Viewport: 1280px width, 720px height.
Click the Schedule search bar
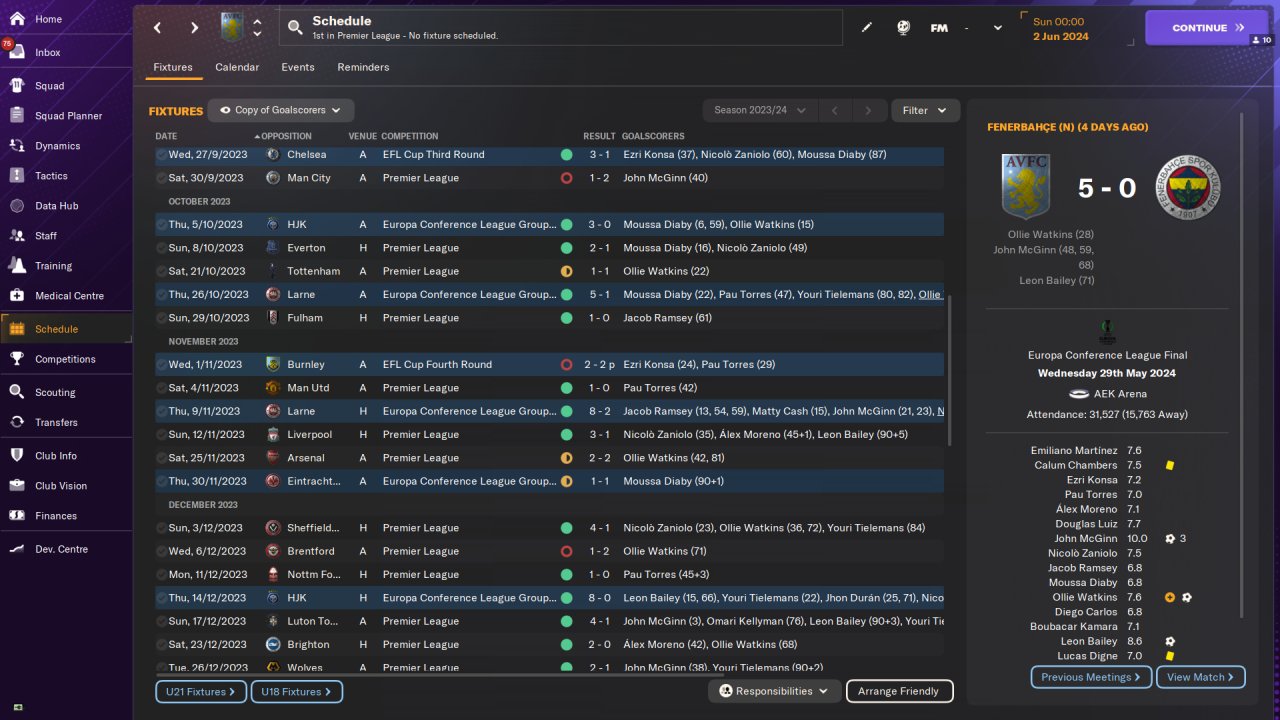561,28
